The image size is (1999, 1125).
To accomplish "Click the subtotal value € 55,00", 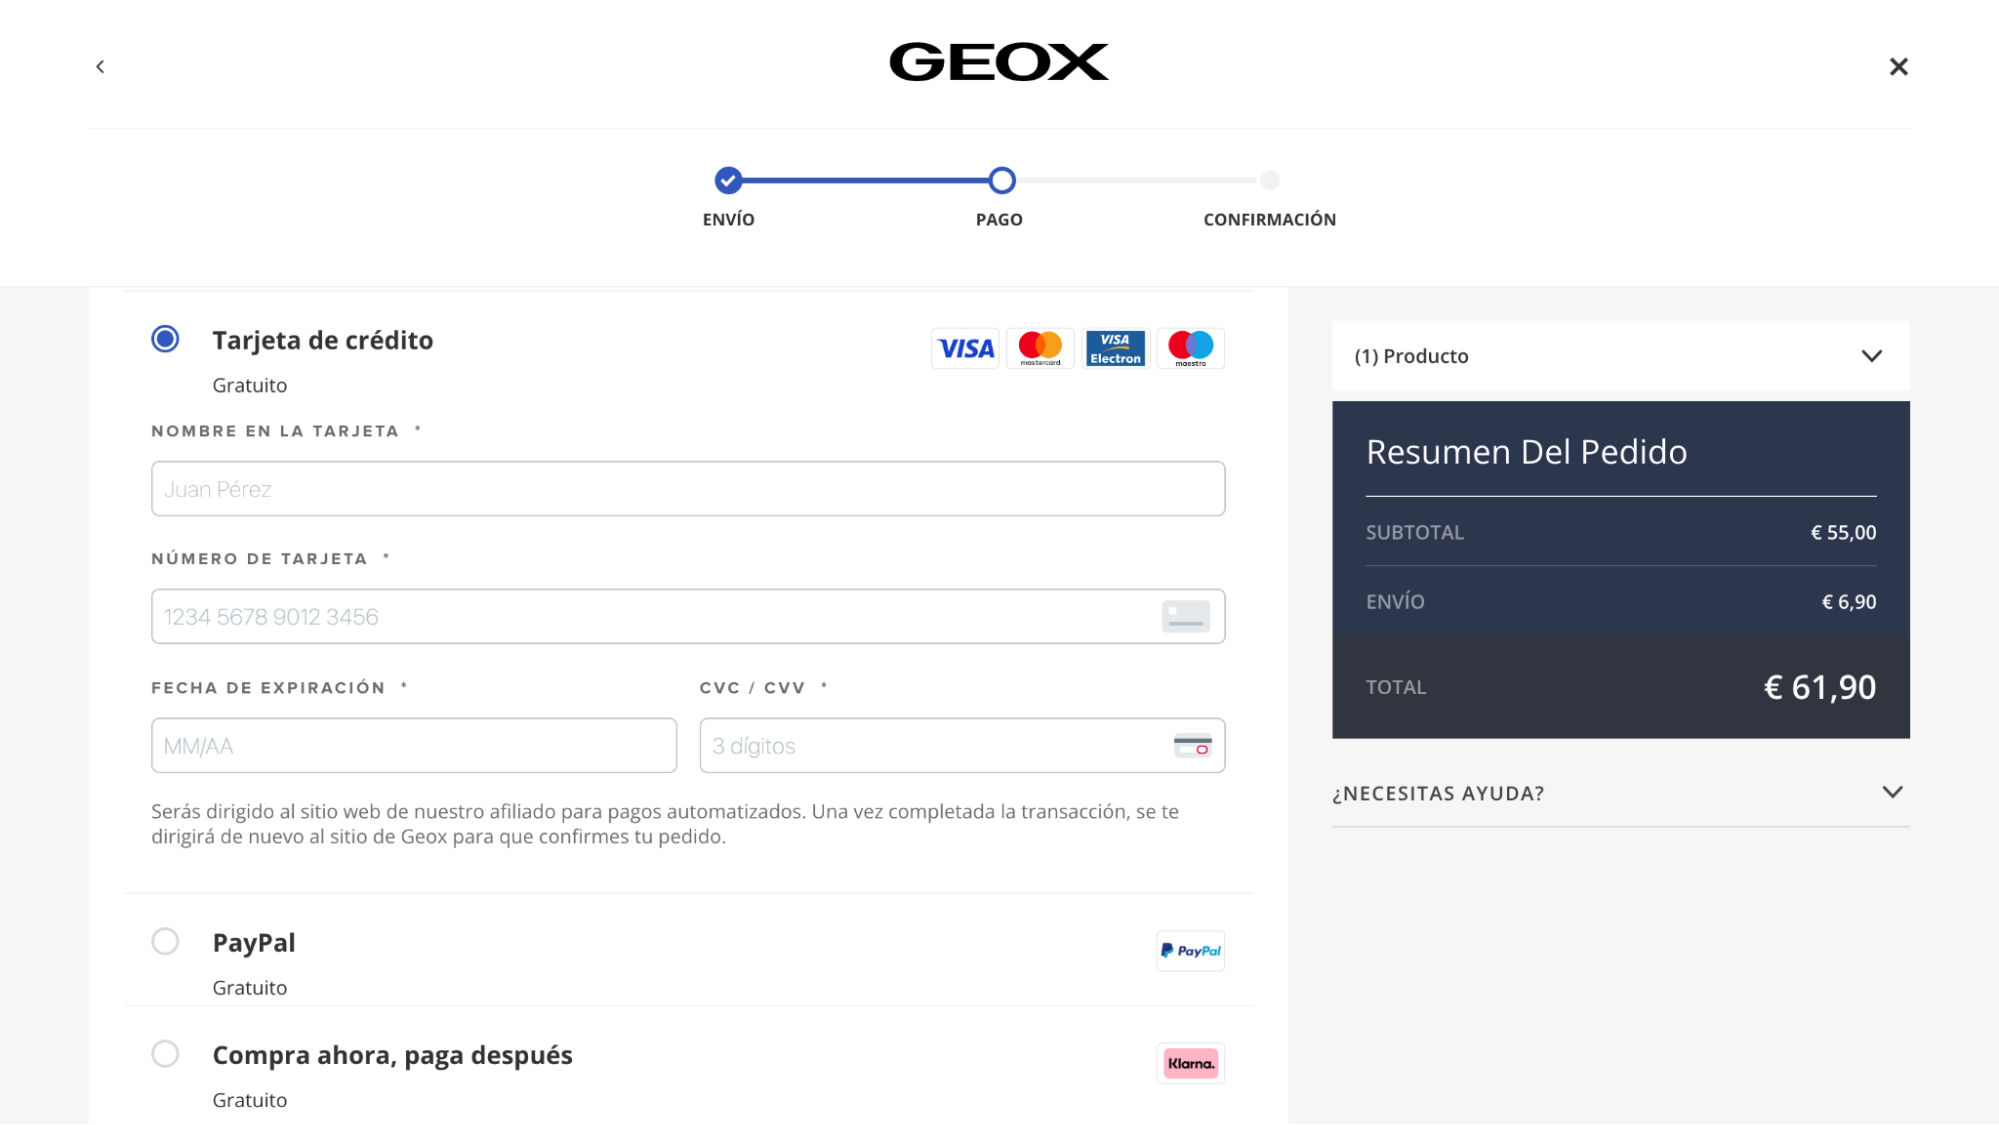I will point(1843,533).
